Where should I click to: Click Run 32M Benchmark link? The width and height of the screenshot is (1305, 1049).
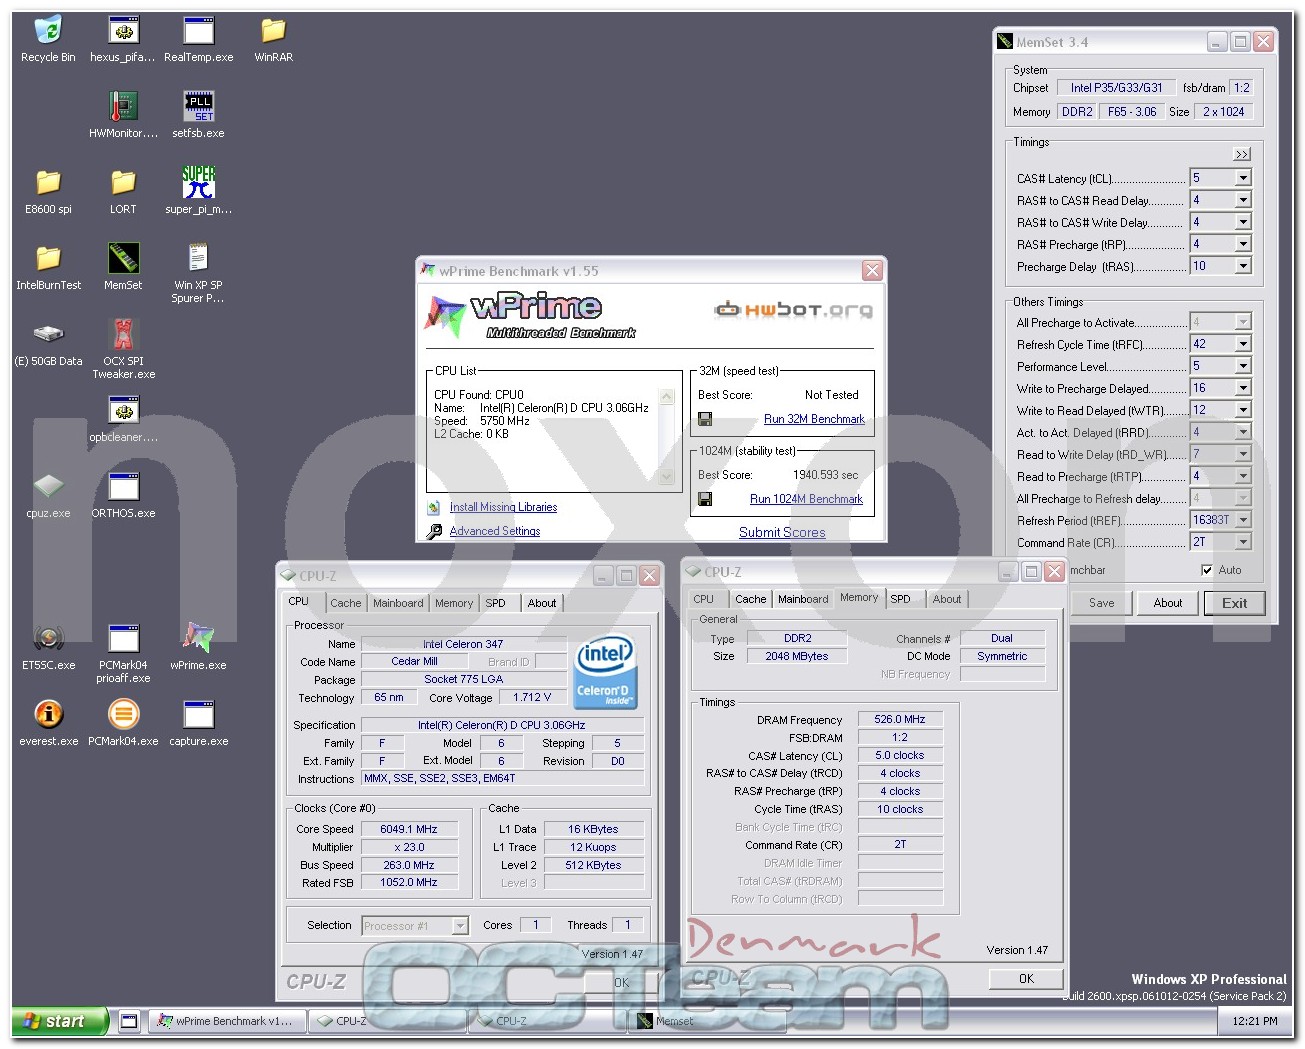pyautogui.click(x=814, y=419)
